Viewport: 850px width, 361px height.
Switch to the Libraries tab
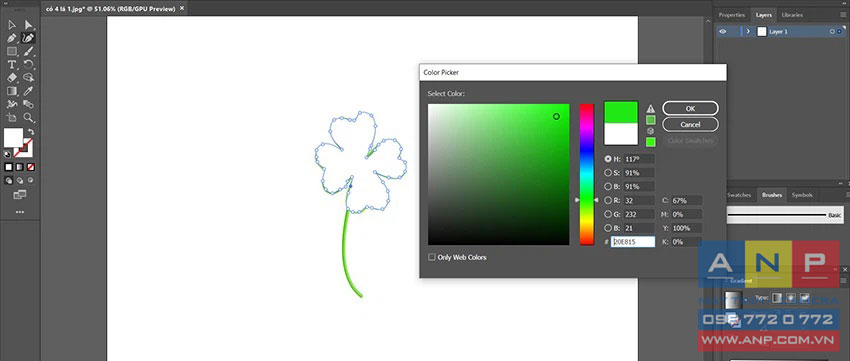click(x=792, y=15)
